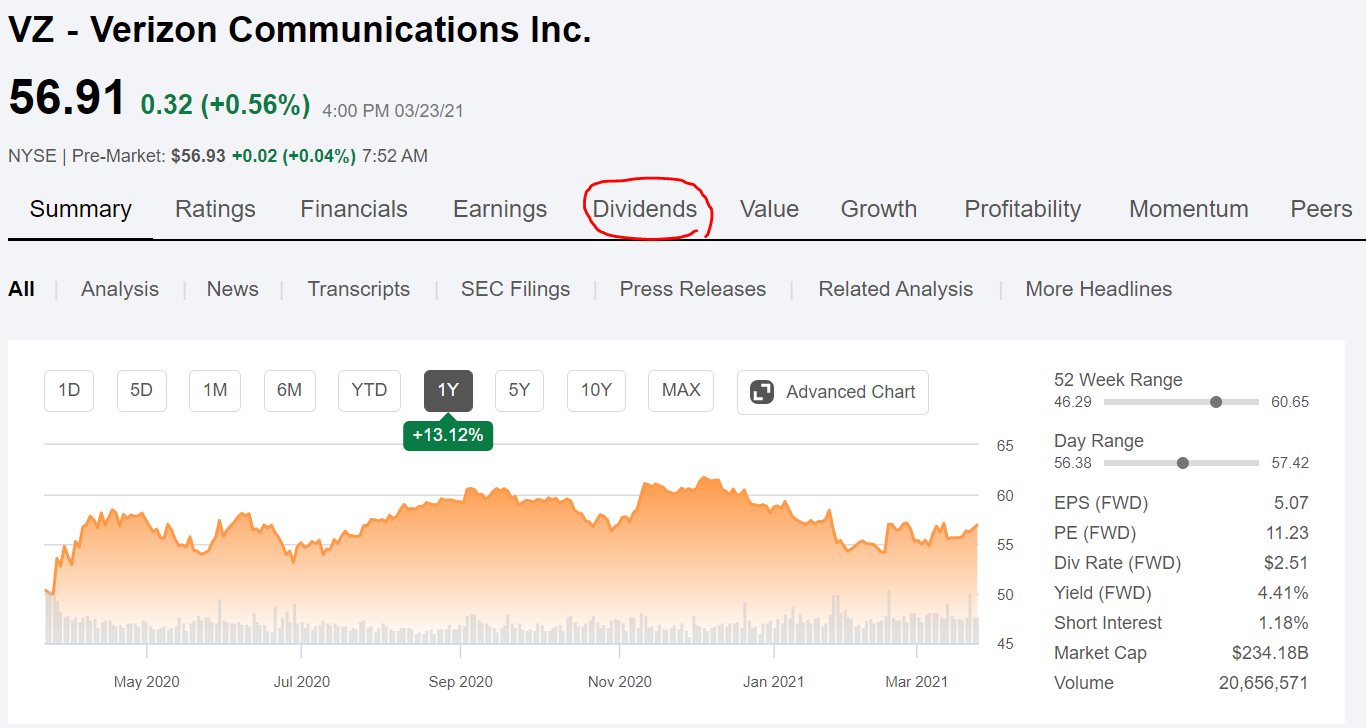
Task: Click the Nov 2020 axis label
Action: (620, 682)
